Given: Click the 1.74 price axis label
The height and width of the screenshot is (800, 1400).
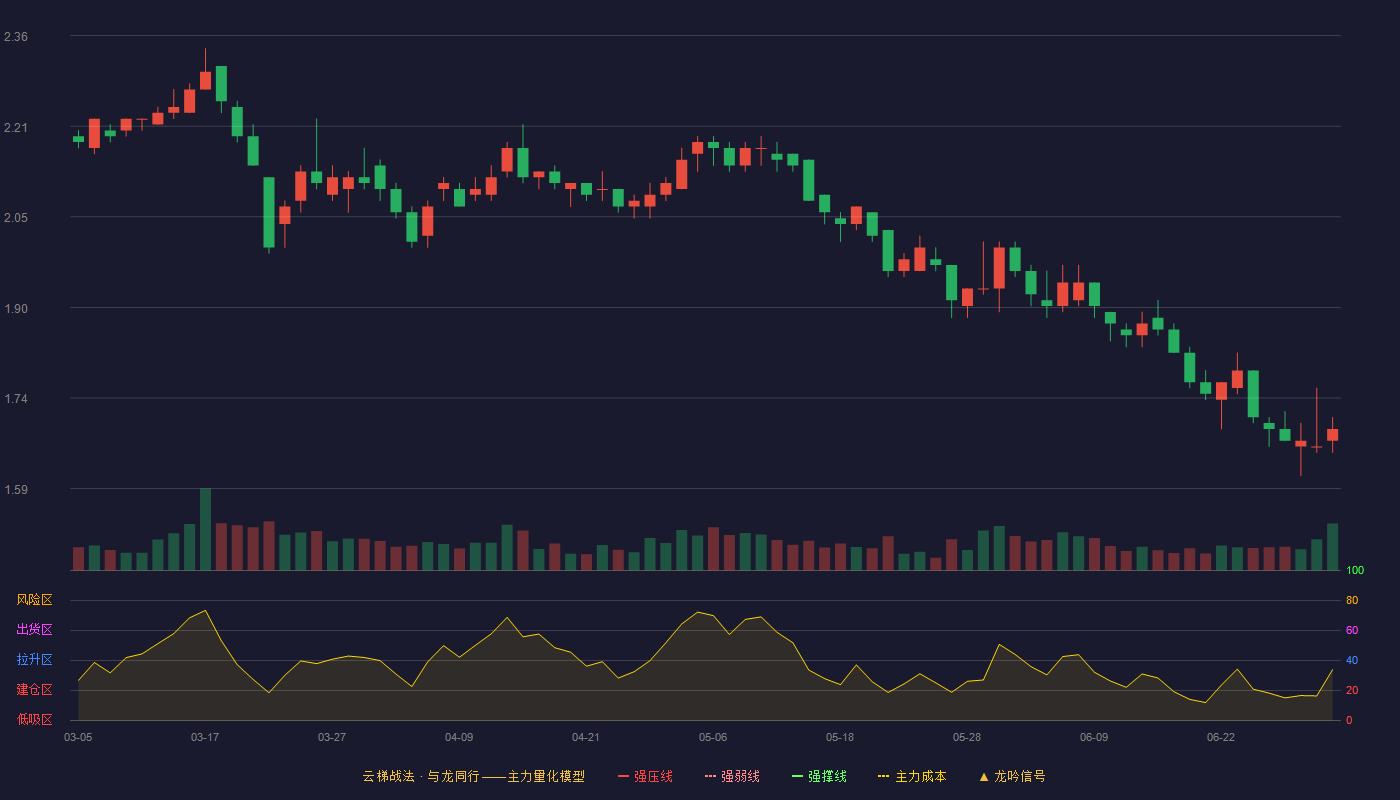Looking at the screenshot, I should coord(16,399).
